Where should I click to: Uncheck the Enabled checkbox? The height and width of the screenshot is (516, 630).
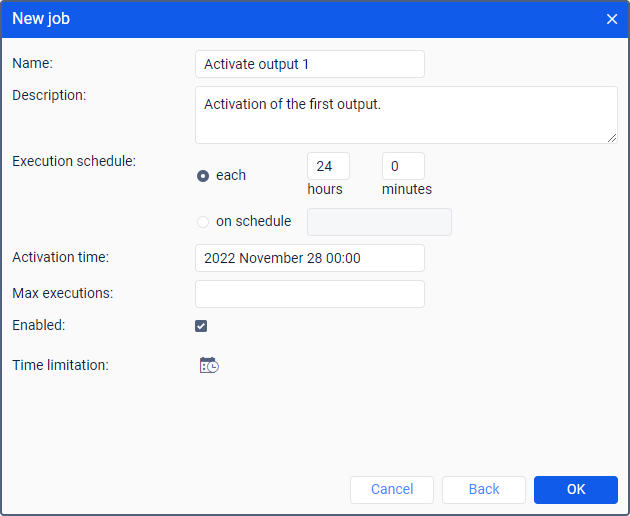[x=201, y=326]
